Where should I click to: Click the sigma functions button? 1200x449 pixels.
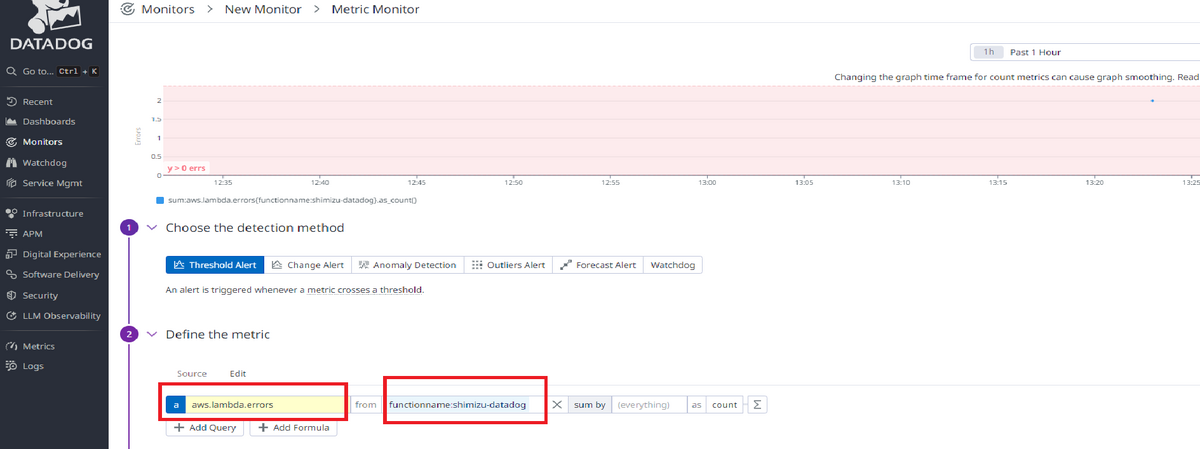tap(758, 405)
